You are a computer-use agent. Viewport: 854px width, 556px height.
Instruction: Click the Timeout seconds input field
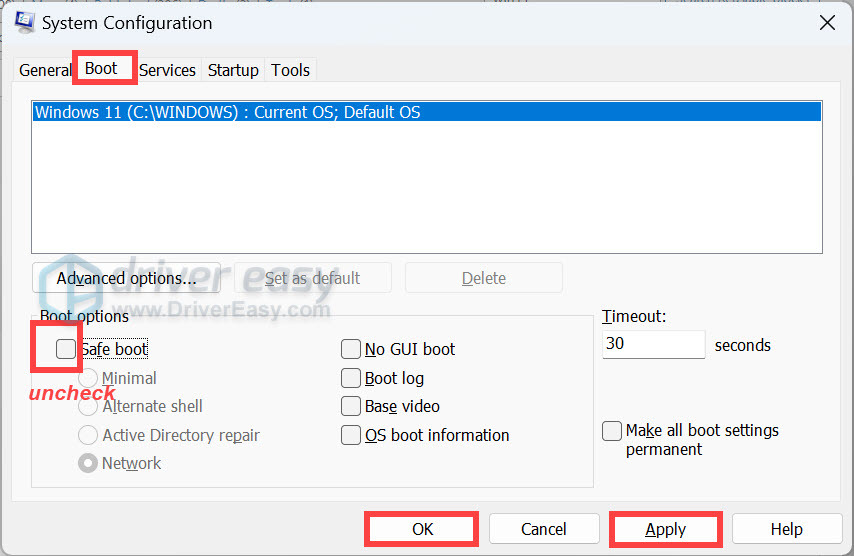coord(654,345)
